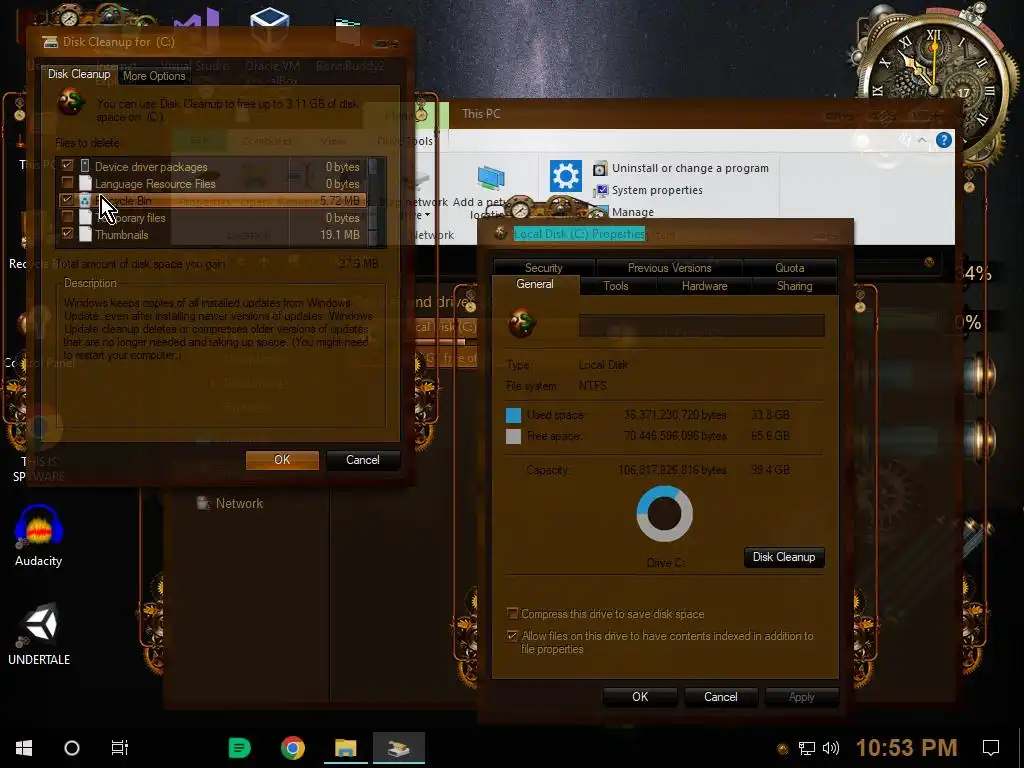This screenshot has width=1024, height=768.
Task: Open the Action Center notifications
Action: 991,748
